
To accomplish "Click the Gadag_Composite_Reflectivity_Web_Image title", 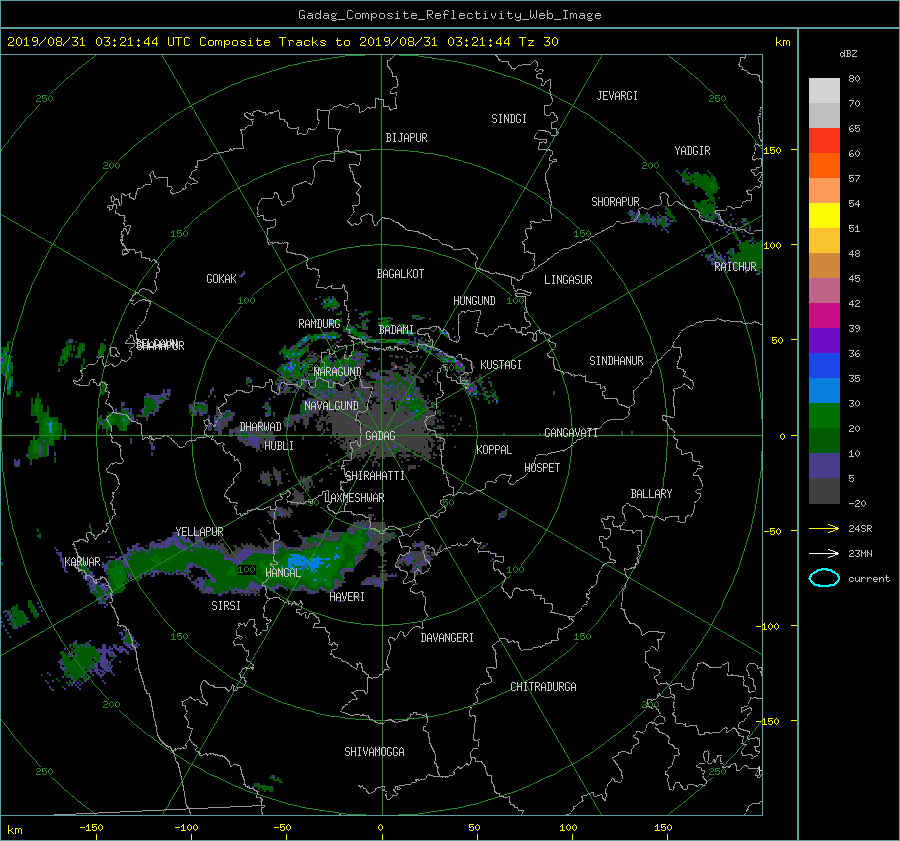I will click(x=449, y=15).
